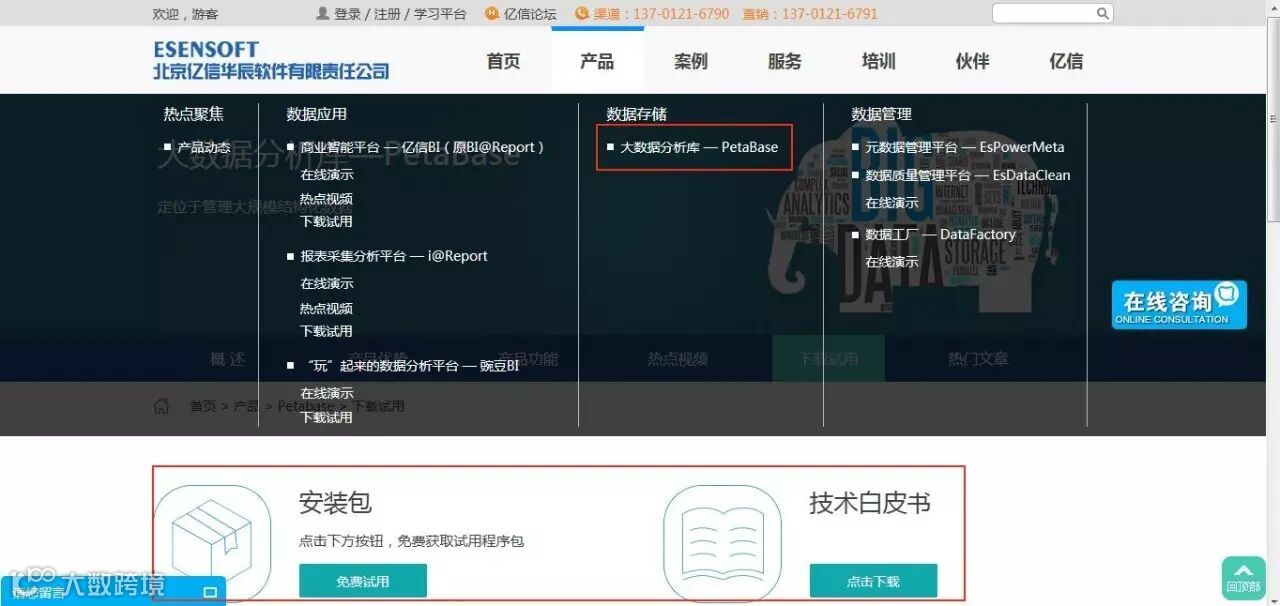Click the 学习平台 link
1280x606 pixels.
(x=440, y=14)
